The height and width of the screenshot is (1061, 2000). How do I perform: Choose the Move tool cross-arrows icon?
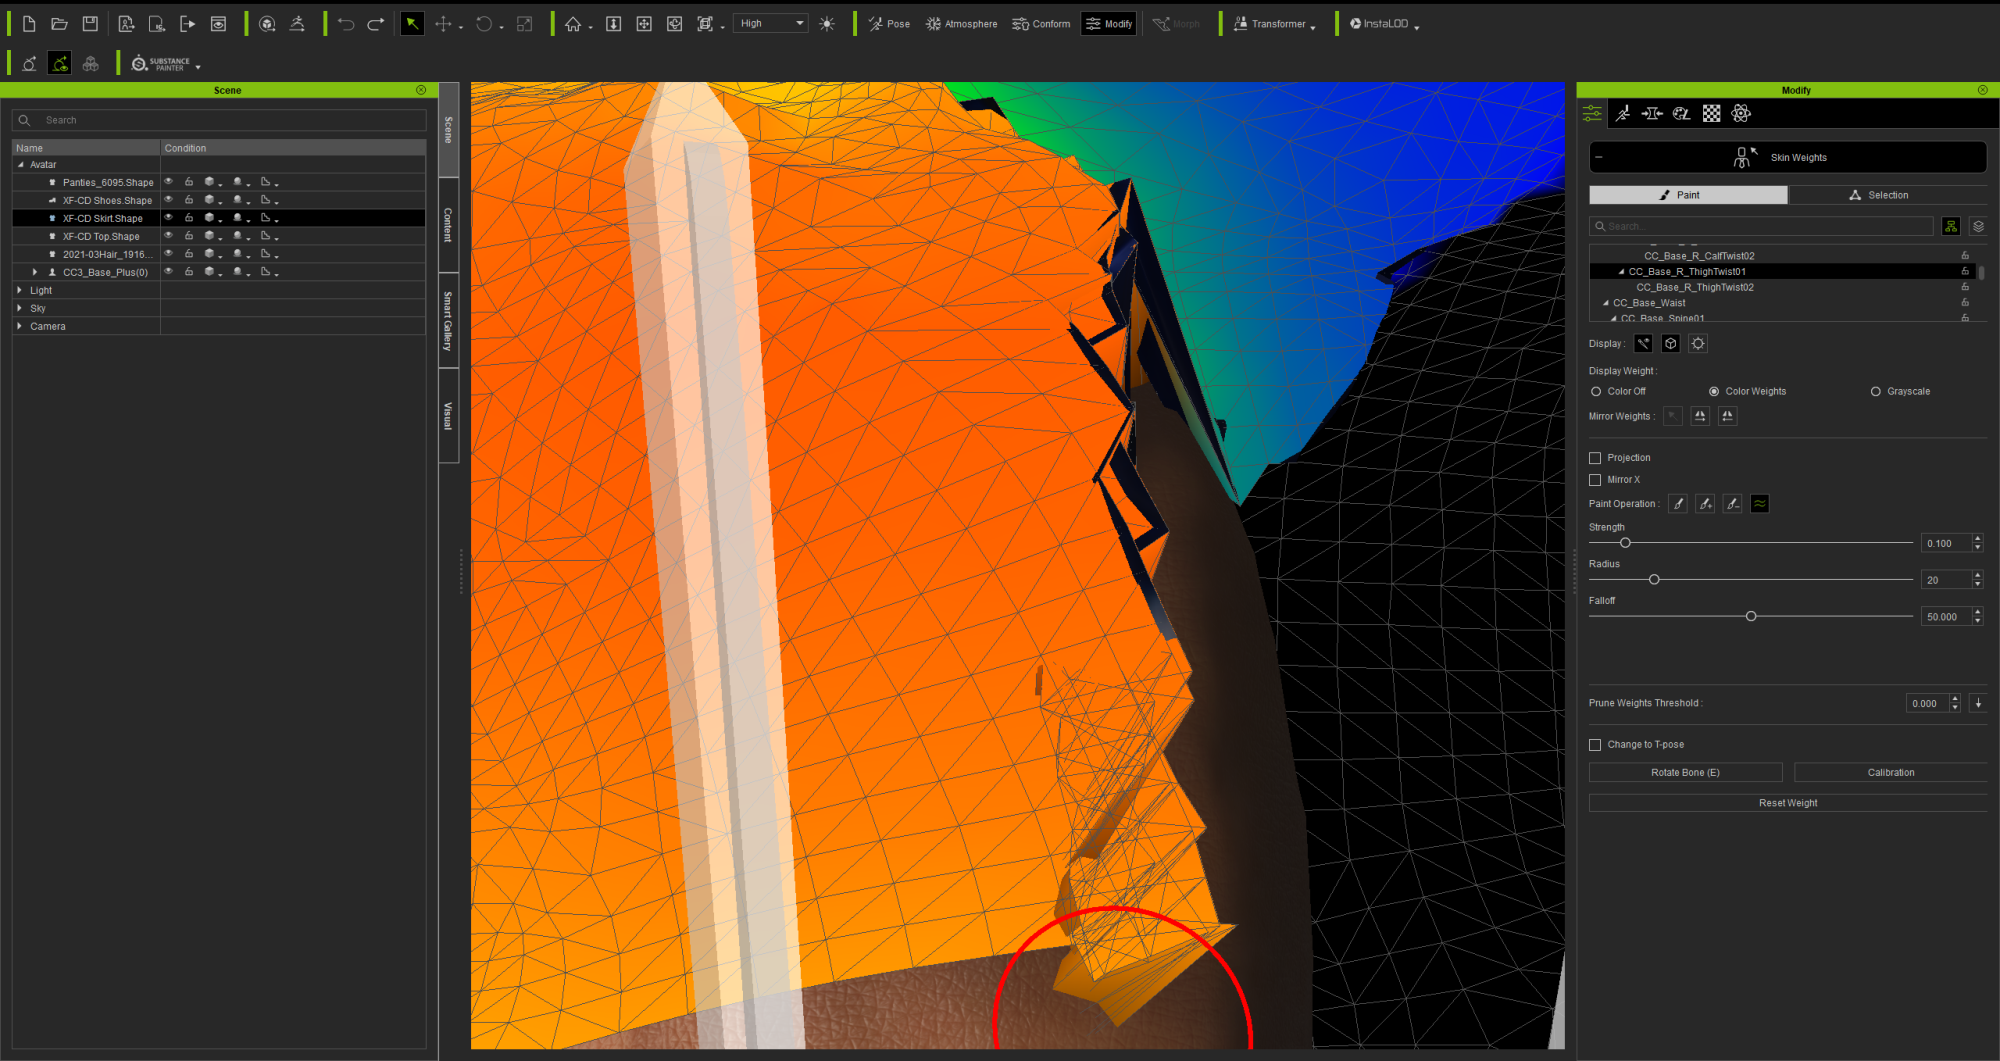(x=443, y=24)
